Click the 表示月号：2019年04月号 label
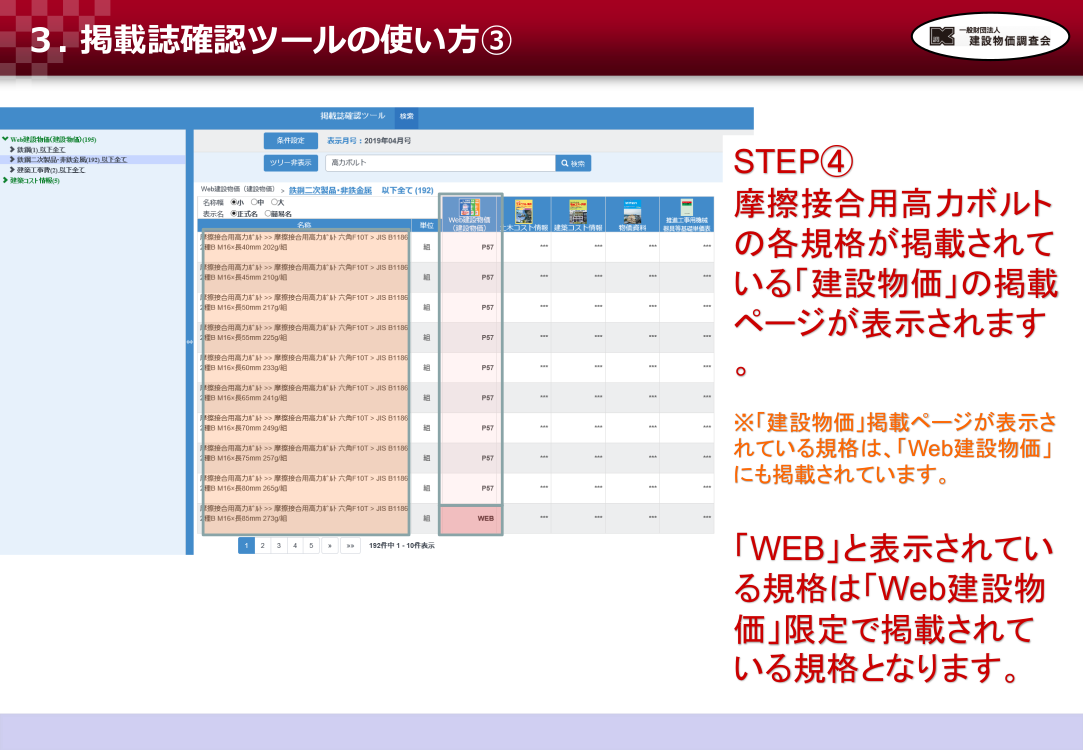This screenshot has width=1083, height=750. [x=369, y=141]
